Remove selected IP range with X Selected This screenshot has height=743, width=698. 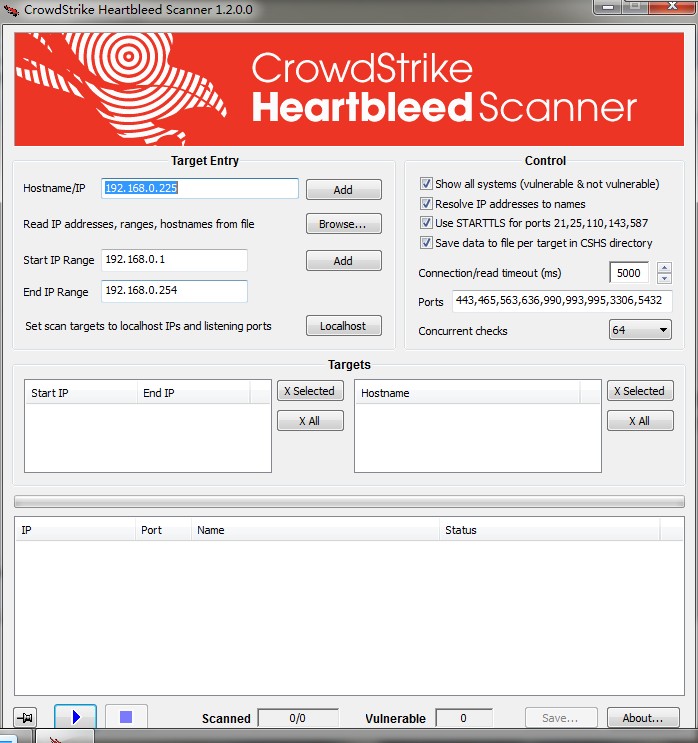pyautogui.click(x=310, y=391)
